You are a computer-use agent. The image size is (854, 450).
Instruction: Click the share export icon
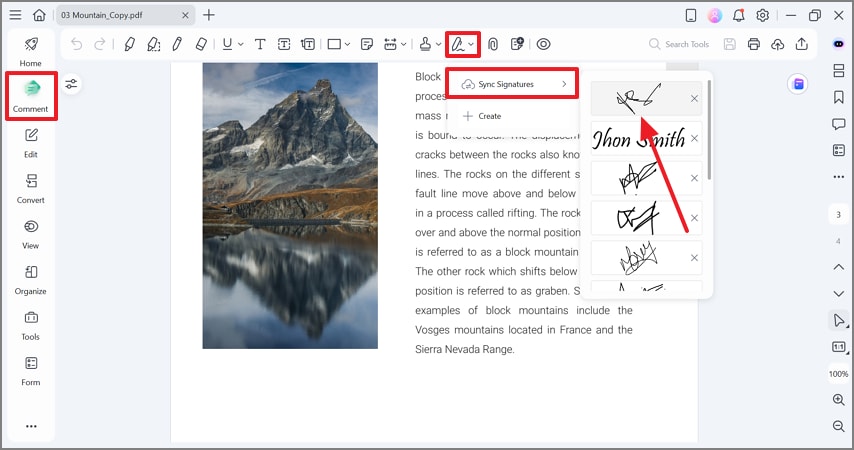(802, 44)
